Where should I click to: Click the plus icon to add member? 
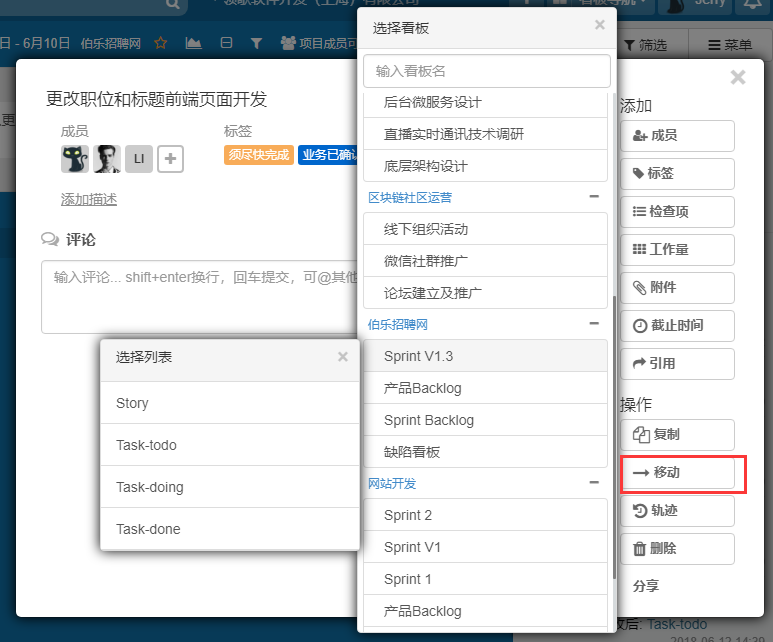170,159
